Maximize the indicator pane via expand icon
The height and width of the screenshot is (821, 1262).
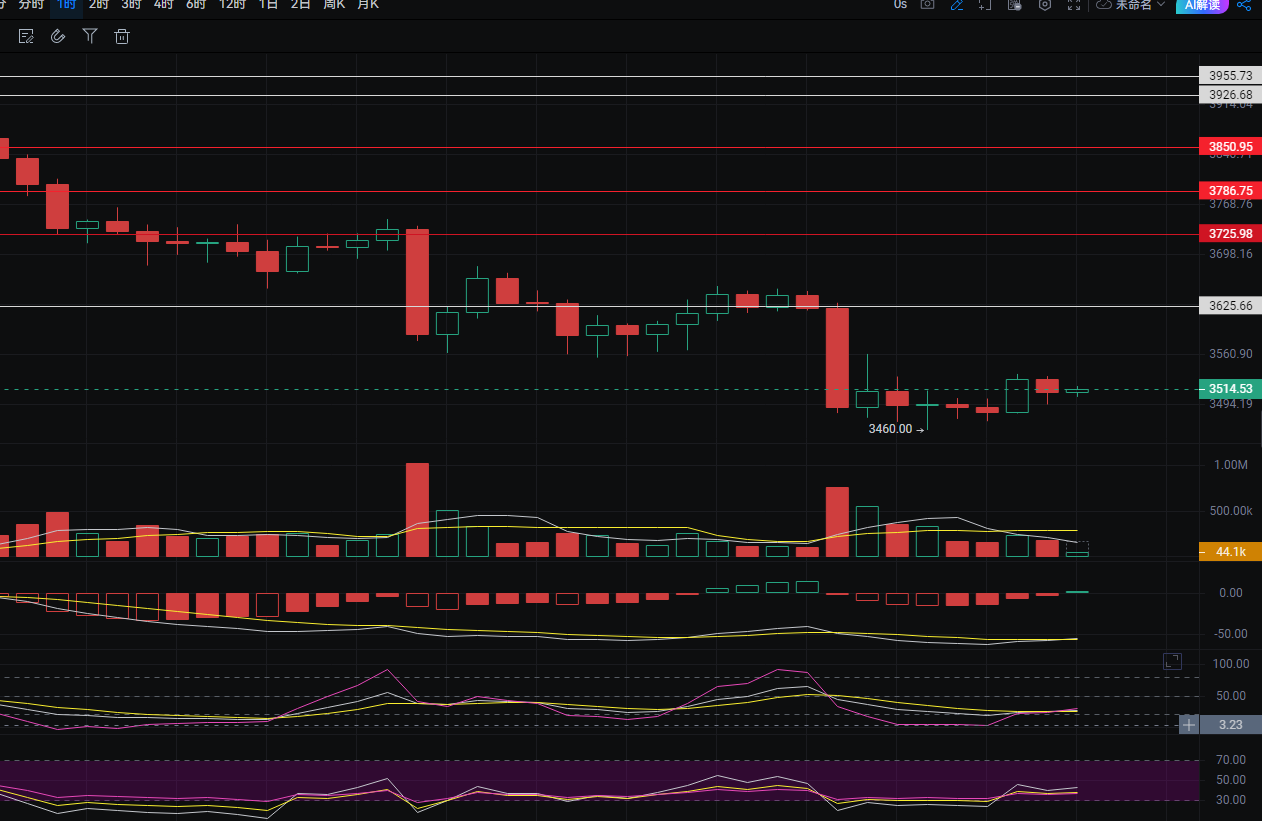1172,661
